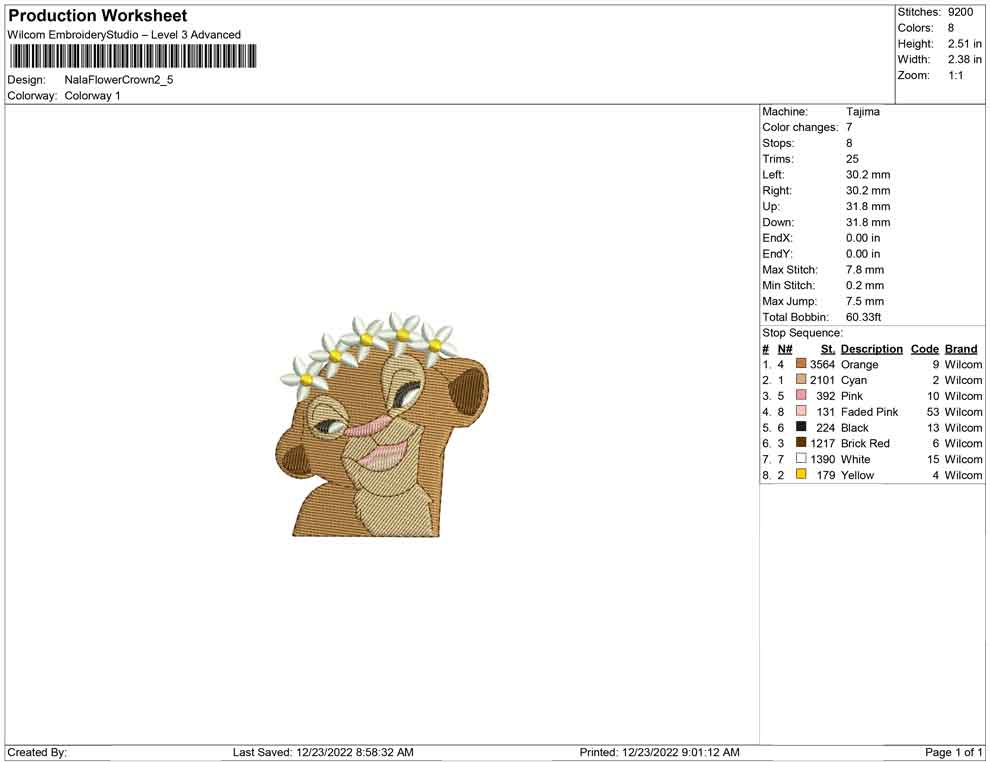Click the White thread swatch
Image resolution: width=990 pixels, height=762 pixels.
click(x=799, y=459)
